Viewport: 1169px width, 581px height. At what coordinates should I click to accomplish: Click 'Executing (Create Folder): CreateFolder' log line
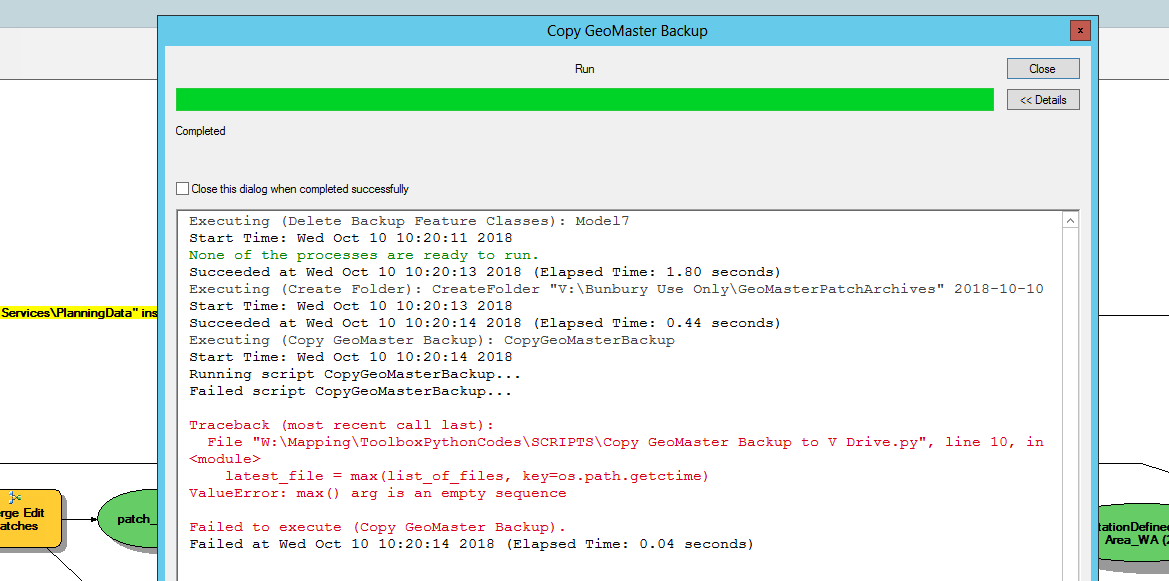coord(616,289)
